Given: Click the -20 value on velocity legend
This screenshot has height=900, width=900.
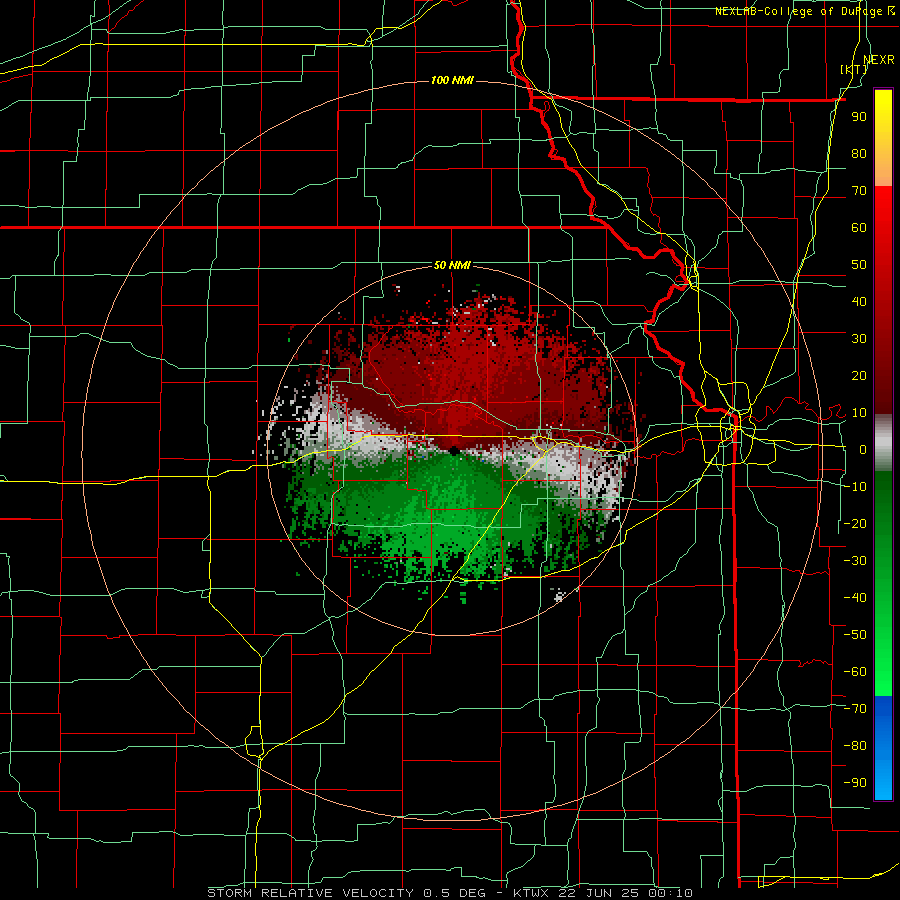Looking at the screenshot, I should point(855,523).
